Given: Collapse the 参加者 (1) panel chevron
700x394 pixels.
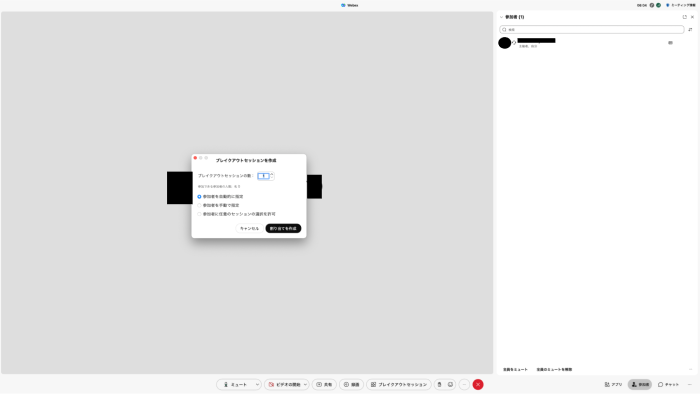Looking at the screenshot, I should (x=501, y=17).
